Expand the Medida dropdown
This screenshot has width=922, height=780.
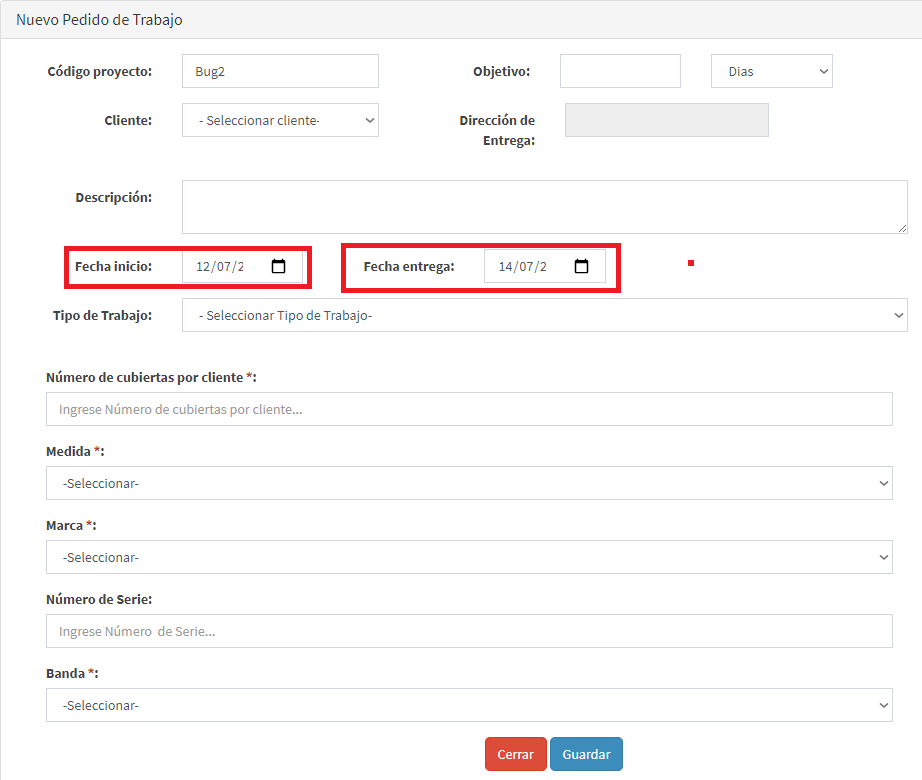pyautogui.click(x=469, y=483)
